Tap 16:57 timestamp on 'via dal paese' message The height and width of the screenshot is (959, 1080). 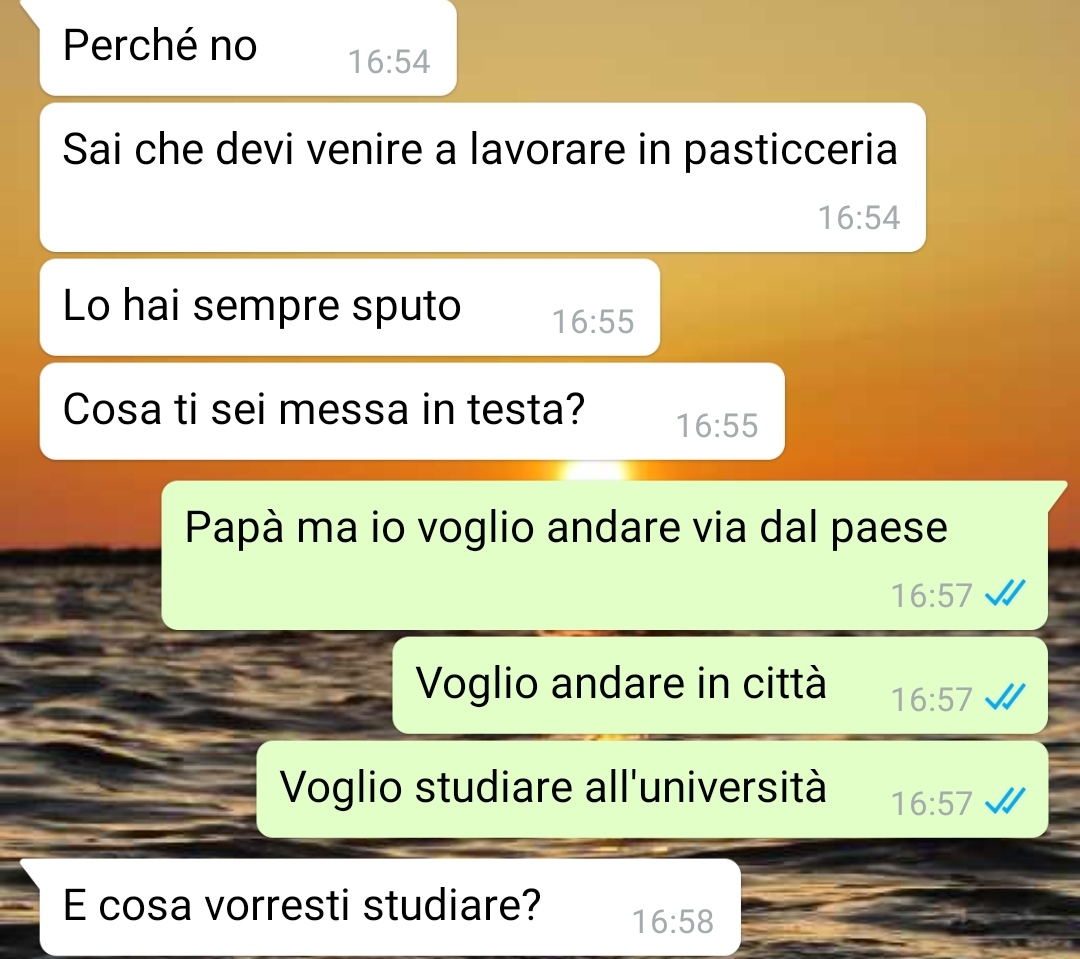931,596
